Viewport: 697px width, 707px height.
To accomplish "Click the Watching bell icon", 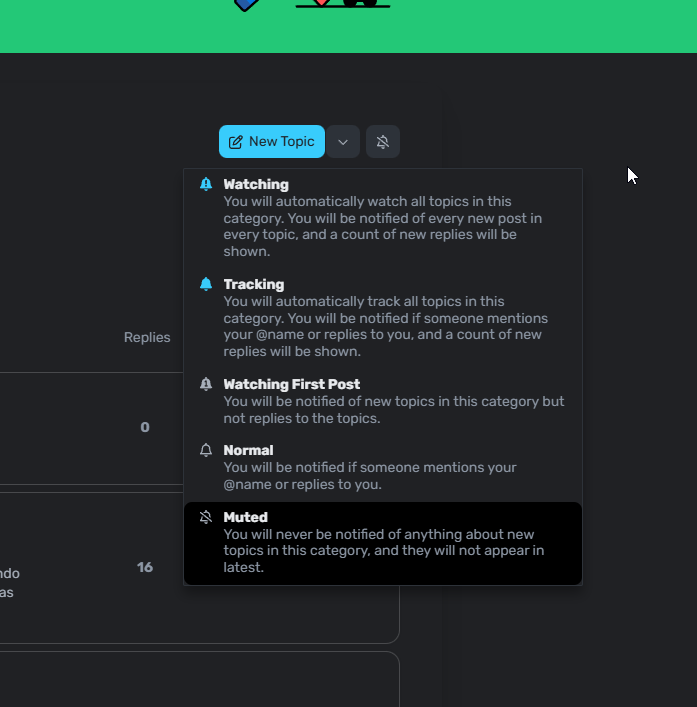I will point(206,184).
